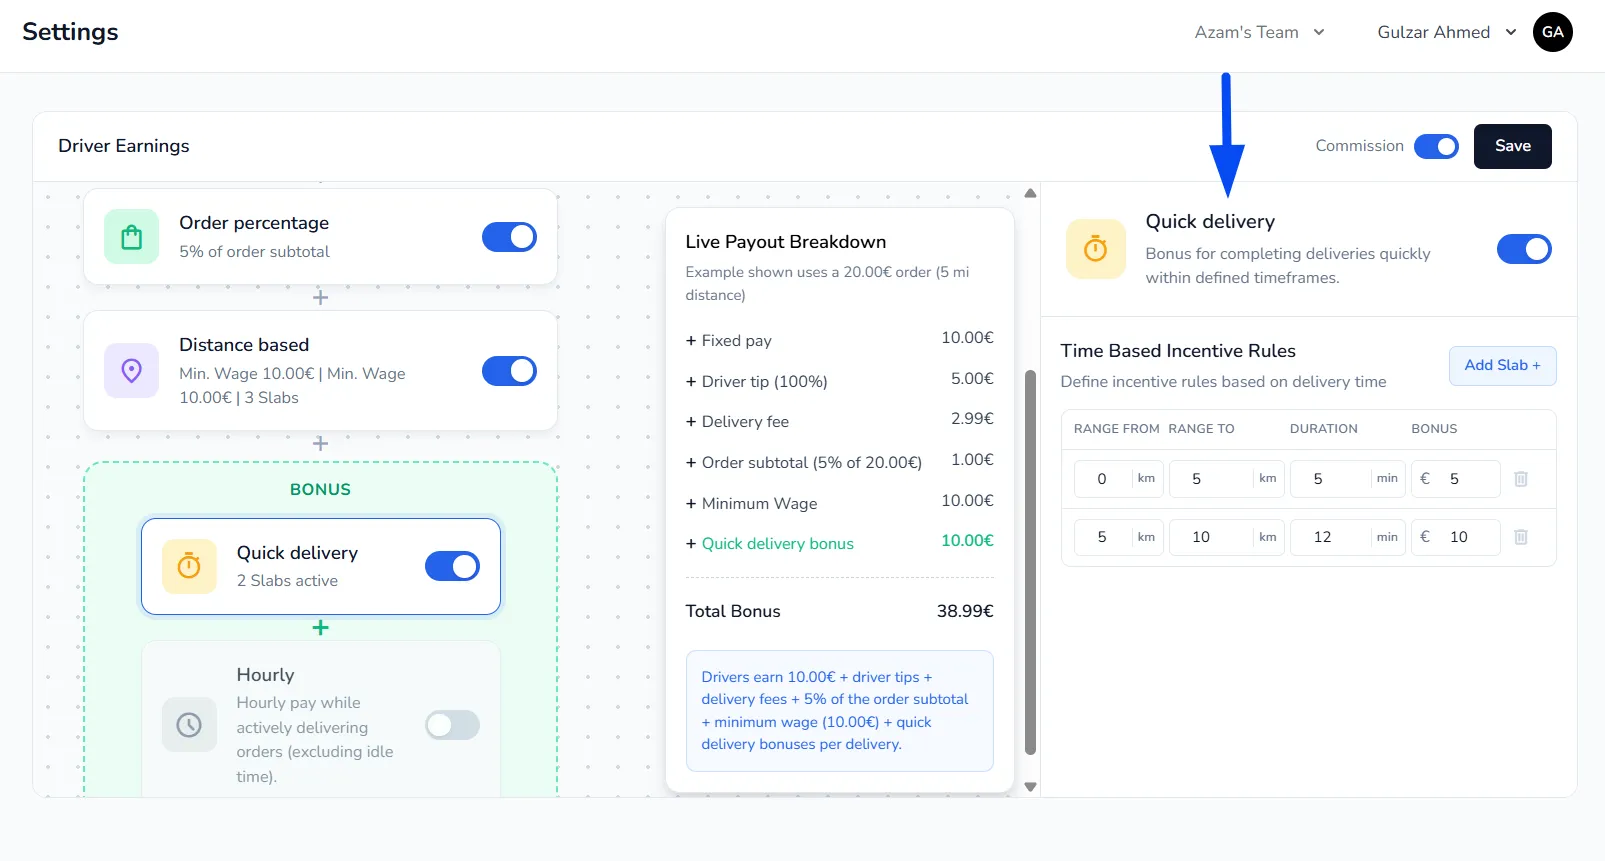Click the bonus field showing € 5
The height and width of the screenshot is (861, 1605).
click(x=1456, y=479)
